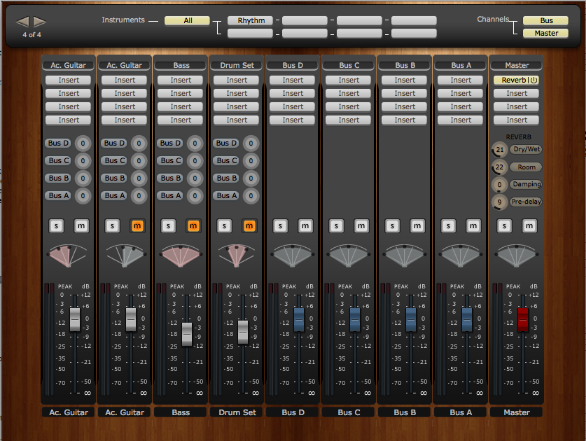Screen dimensions: 586x441
Task: Click the first Ac. Guitar volume fader
Action: coord(75,320)
